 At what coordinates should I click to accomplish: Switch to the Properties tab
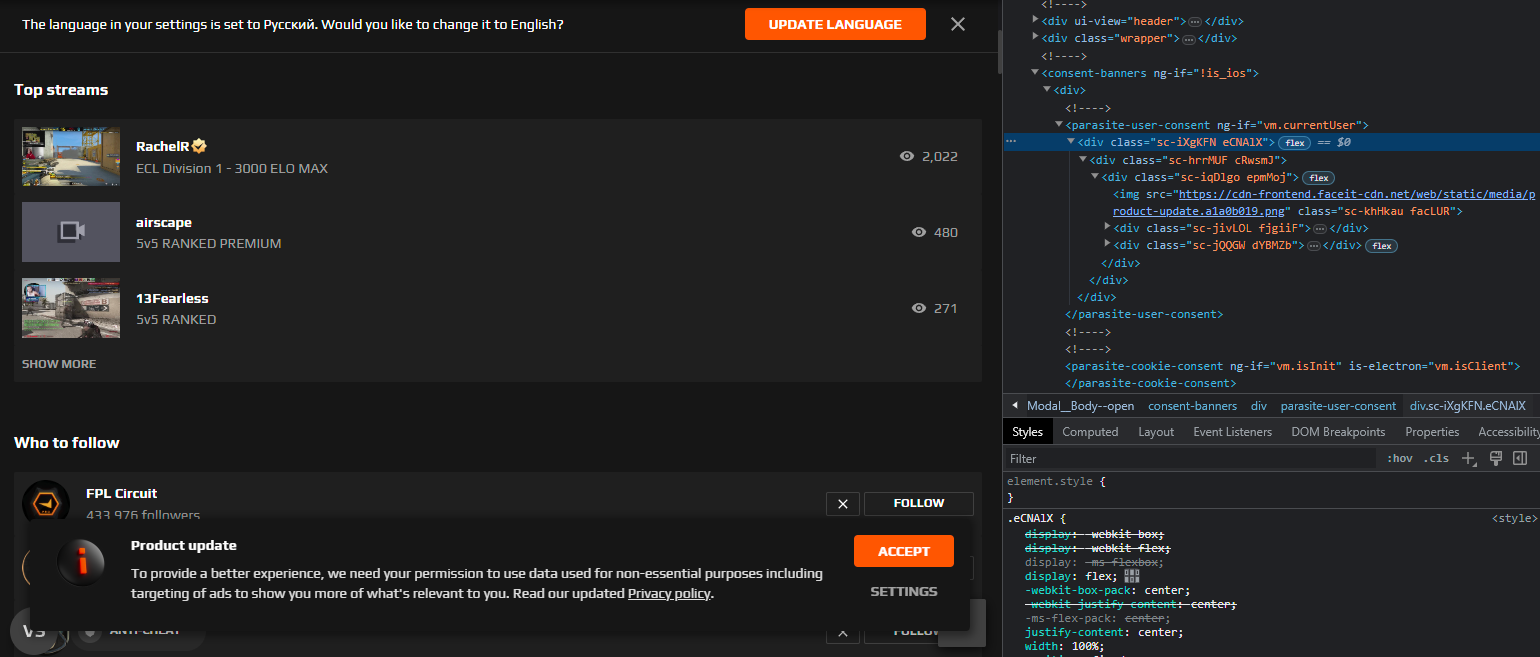[x=1432, y=432]
